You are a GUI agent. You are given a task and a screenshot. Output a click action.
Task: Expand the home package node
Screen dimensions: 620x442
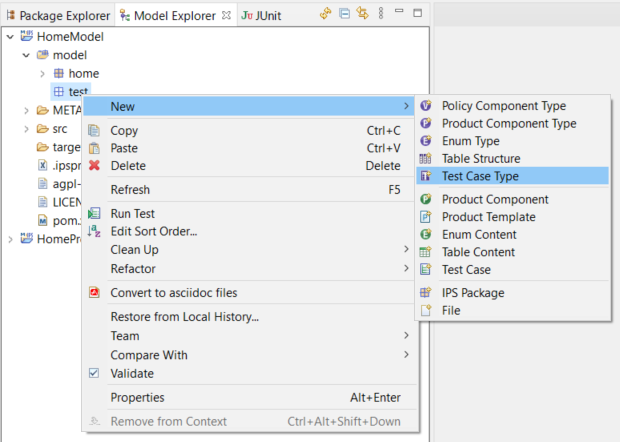(x=42, y=74)
